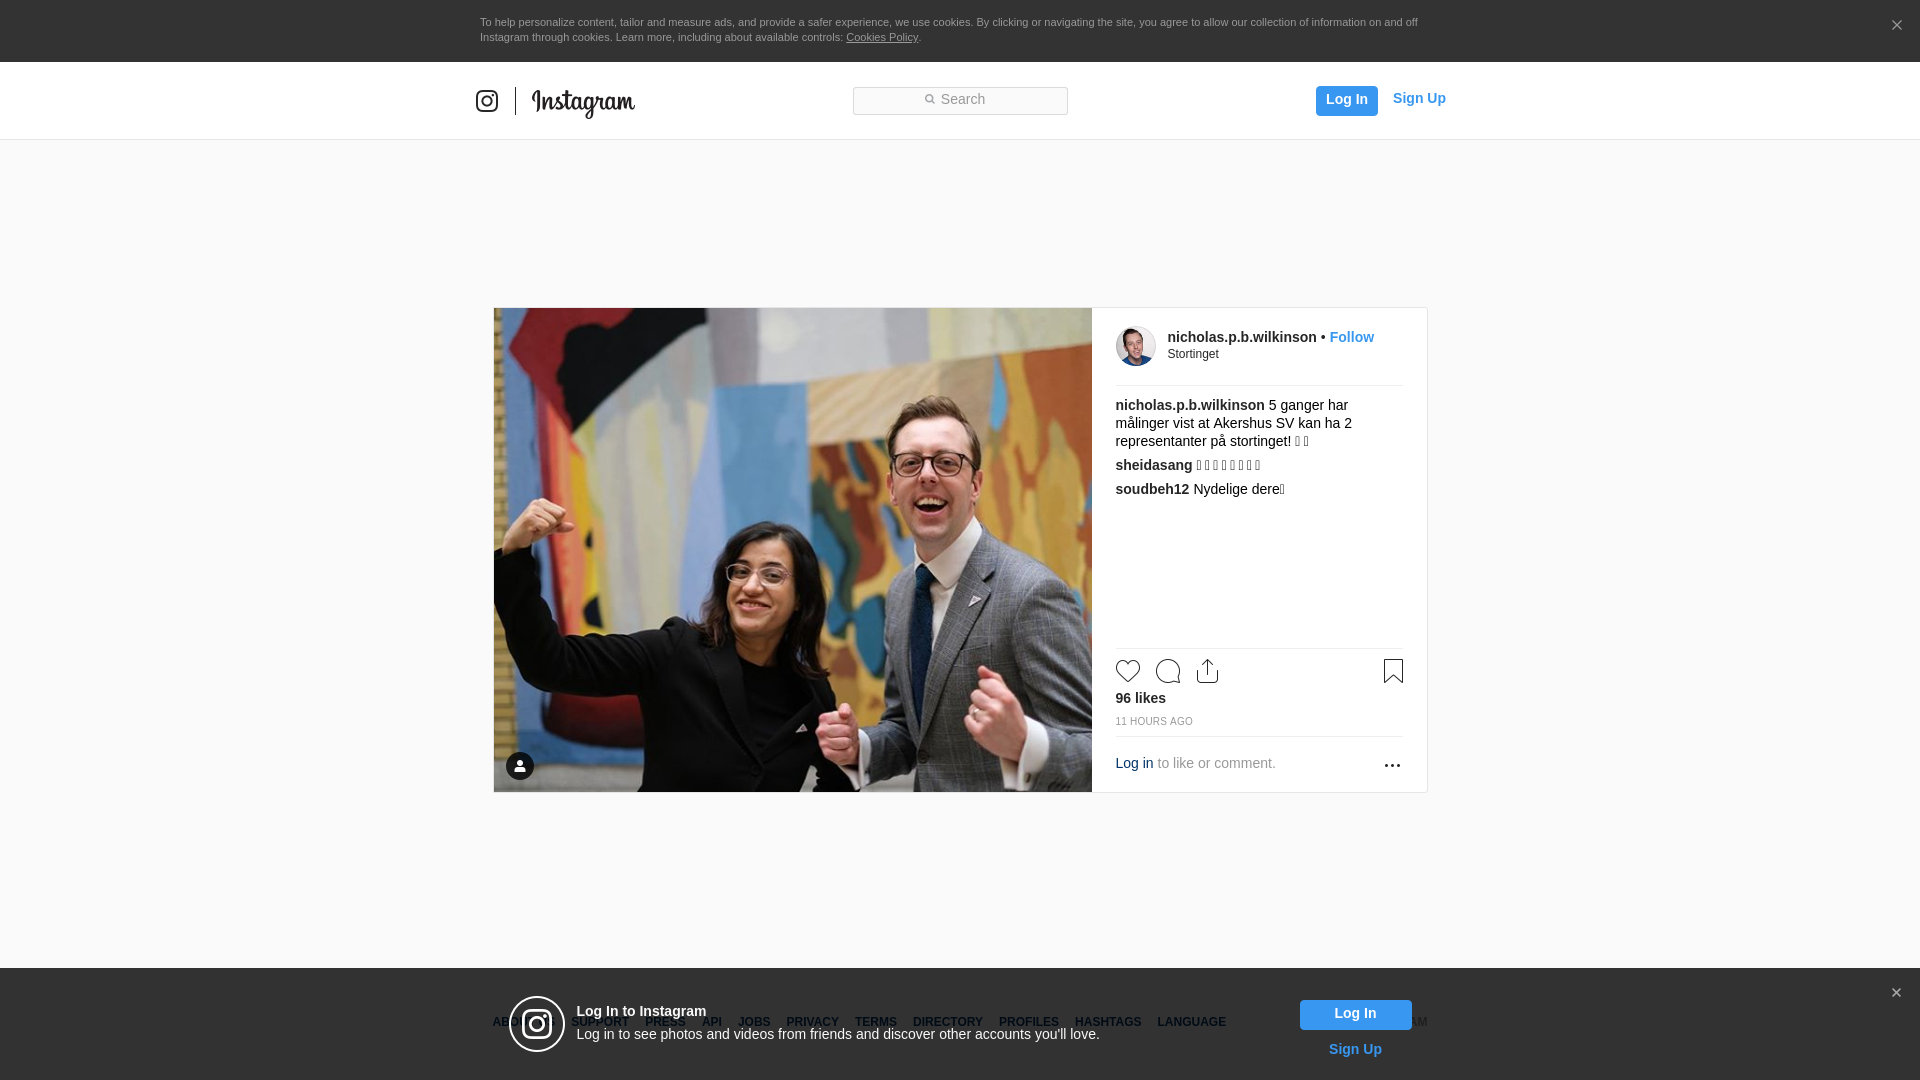
Task: Focus the Search input field
Action: click(960, 100)
